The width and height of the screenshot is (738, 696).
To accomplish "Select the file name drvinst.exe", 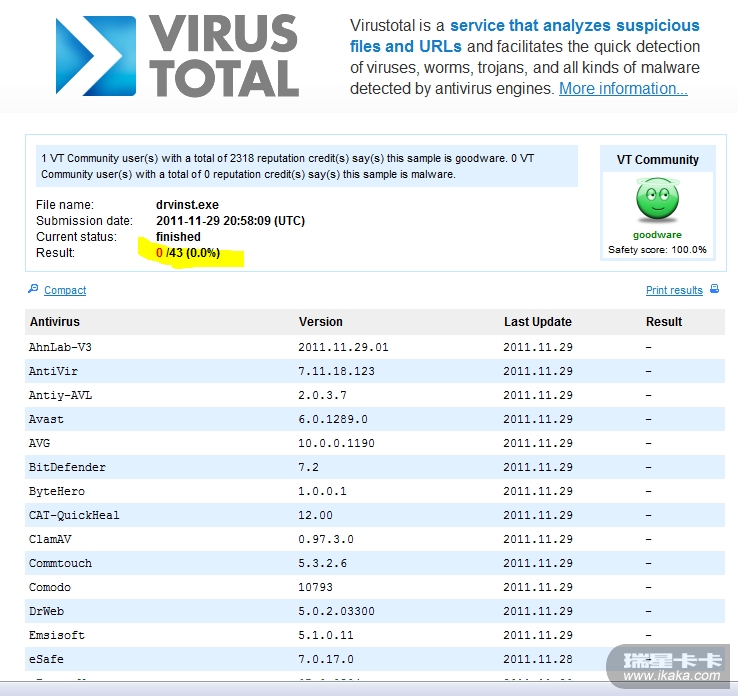I will click(187, 205).
